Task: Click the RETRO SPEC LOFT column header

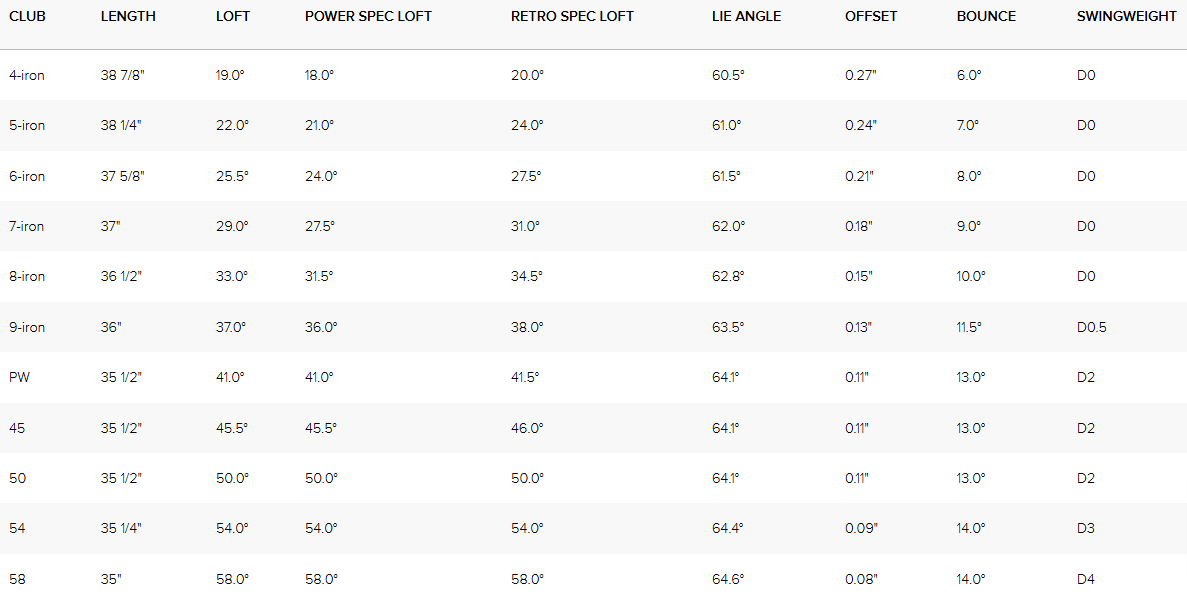Action: point(572,17)
